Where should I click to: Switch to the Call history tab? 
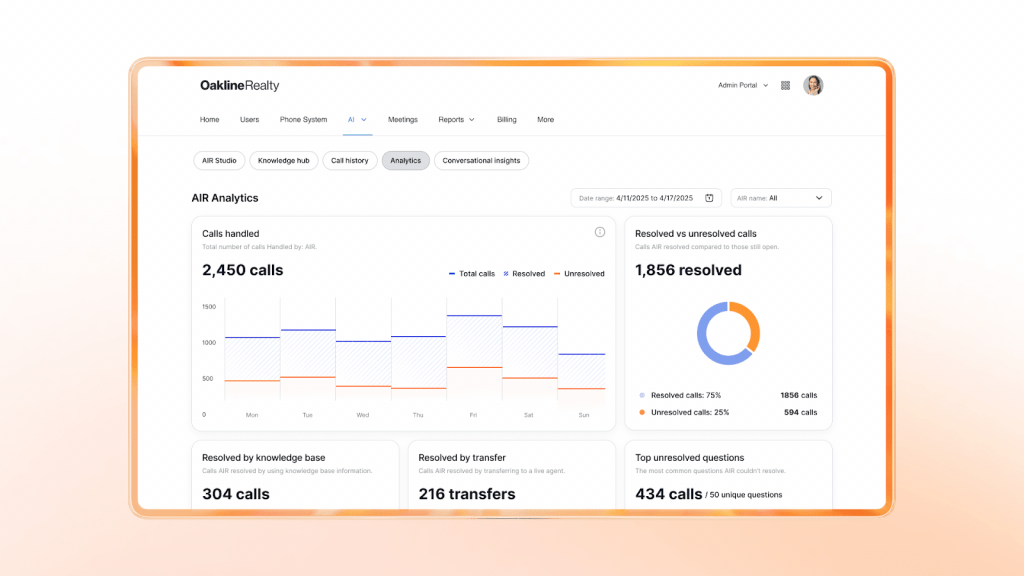point(349,160)
